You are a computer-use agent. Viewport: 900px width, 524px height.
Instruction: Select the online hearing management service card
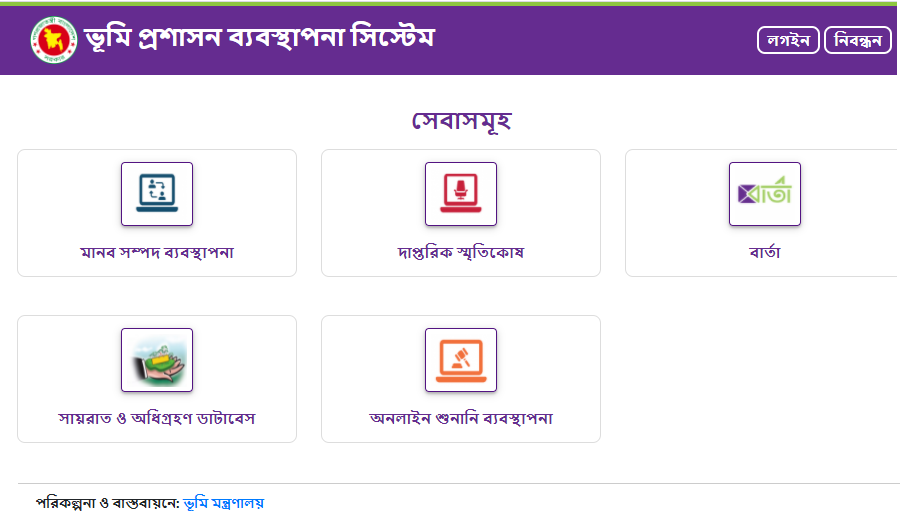point(461,379)
